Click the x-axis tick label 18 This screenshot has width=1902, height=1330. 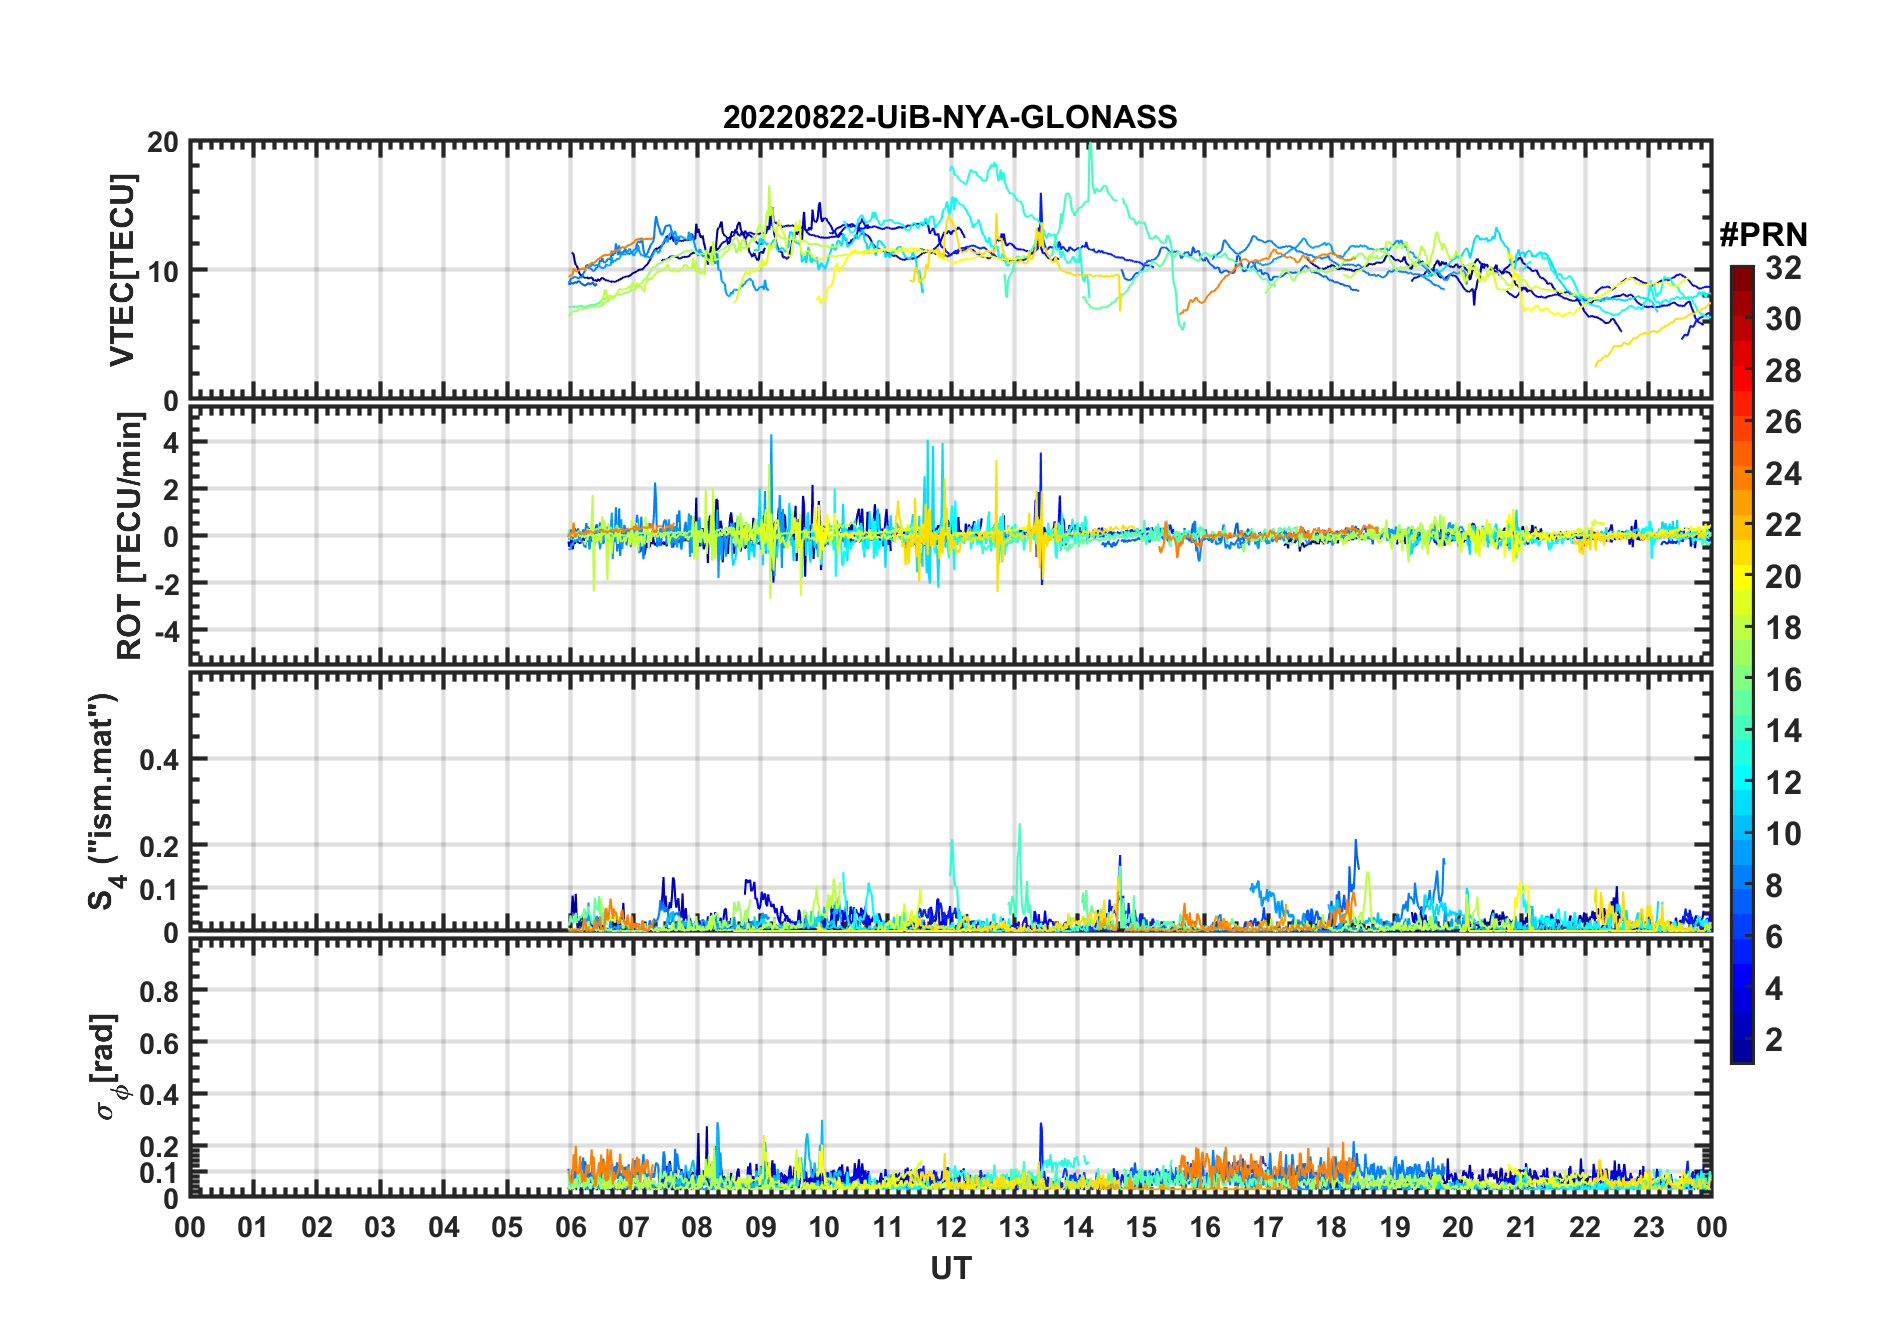[1331, 1227]
